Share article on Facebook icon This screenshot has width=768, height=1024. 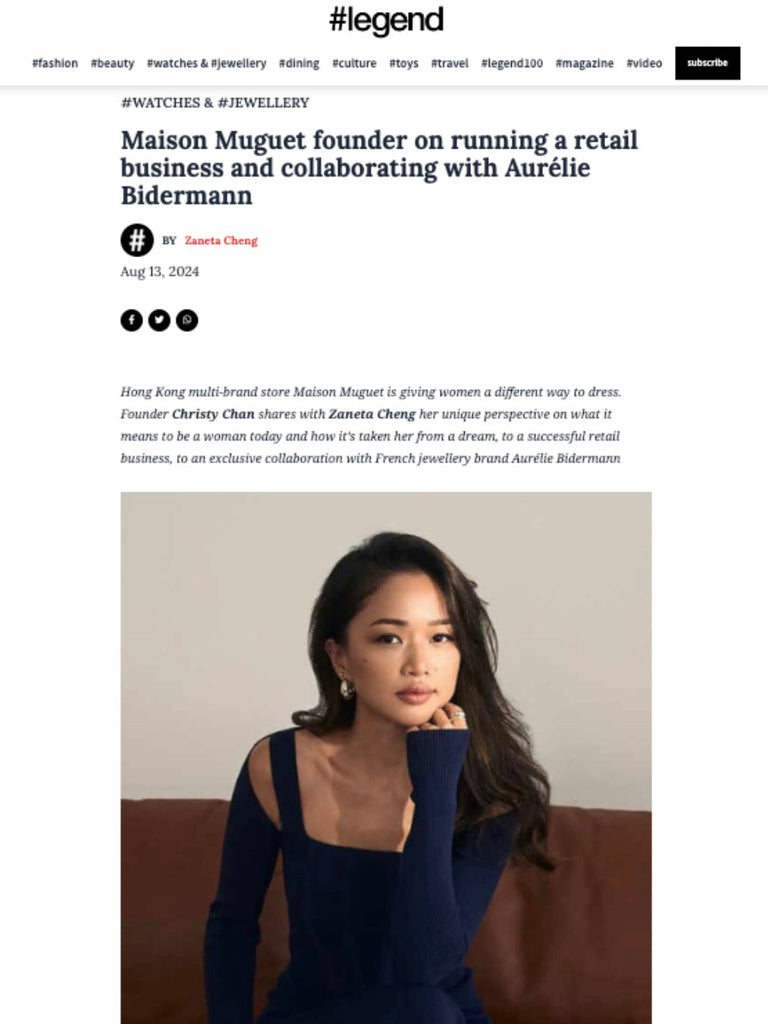pos(131,320)
